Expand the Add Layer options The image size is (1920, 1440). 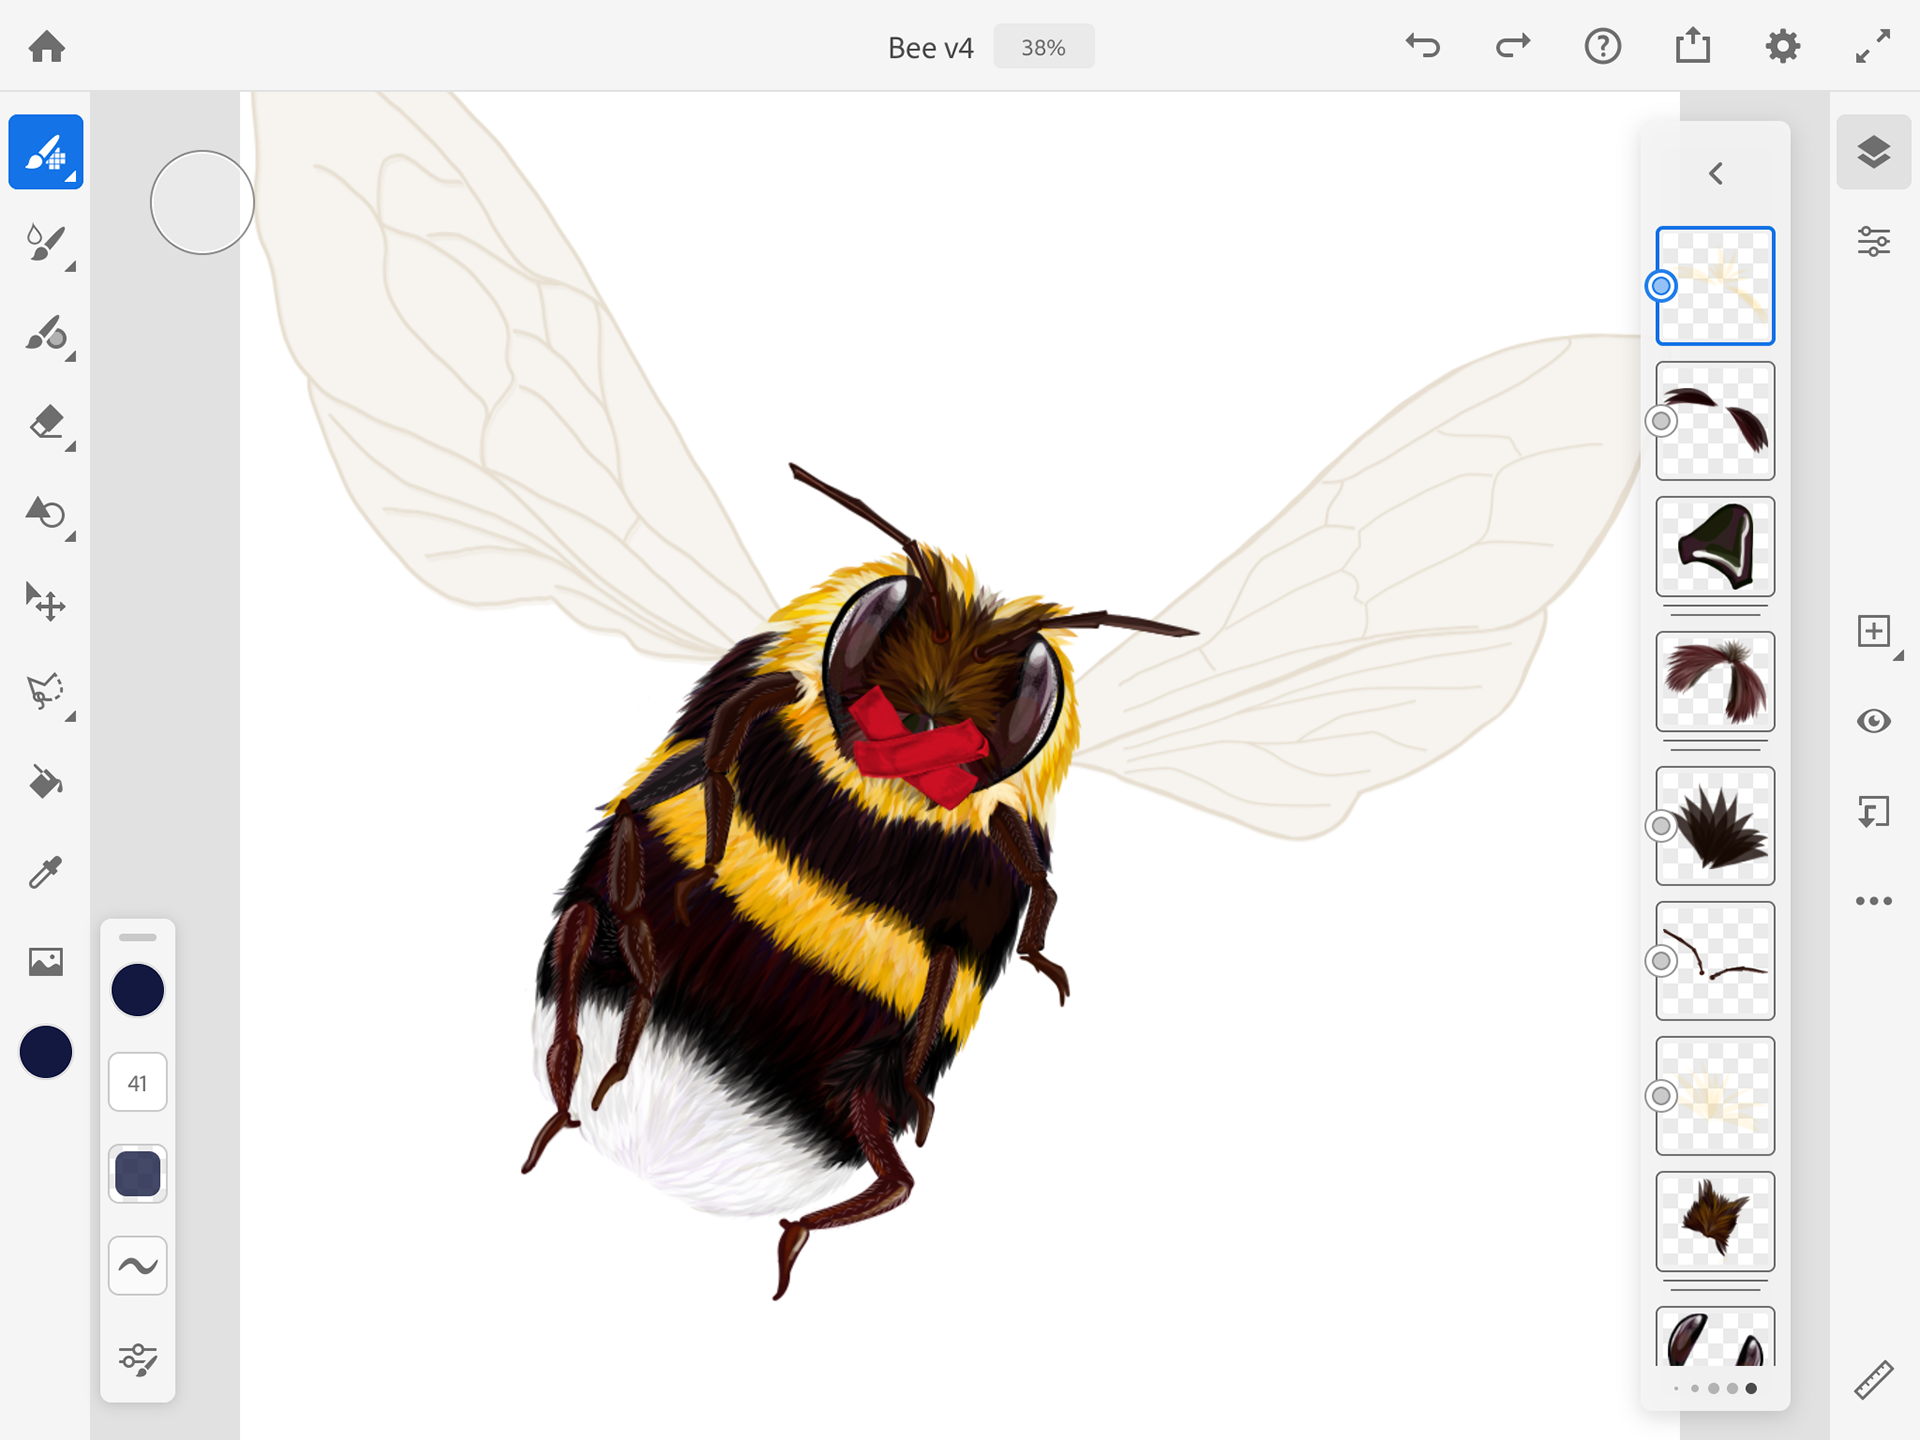click(x=1873, y=632)
